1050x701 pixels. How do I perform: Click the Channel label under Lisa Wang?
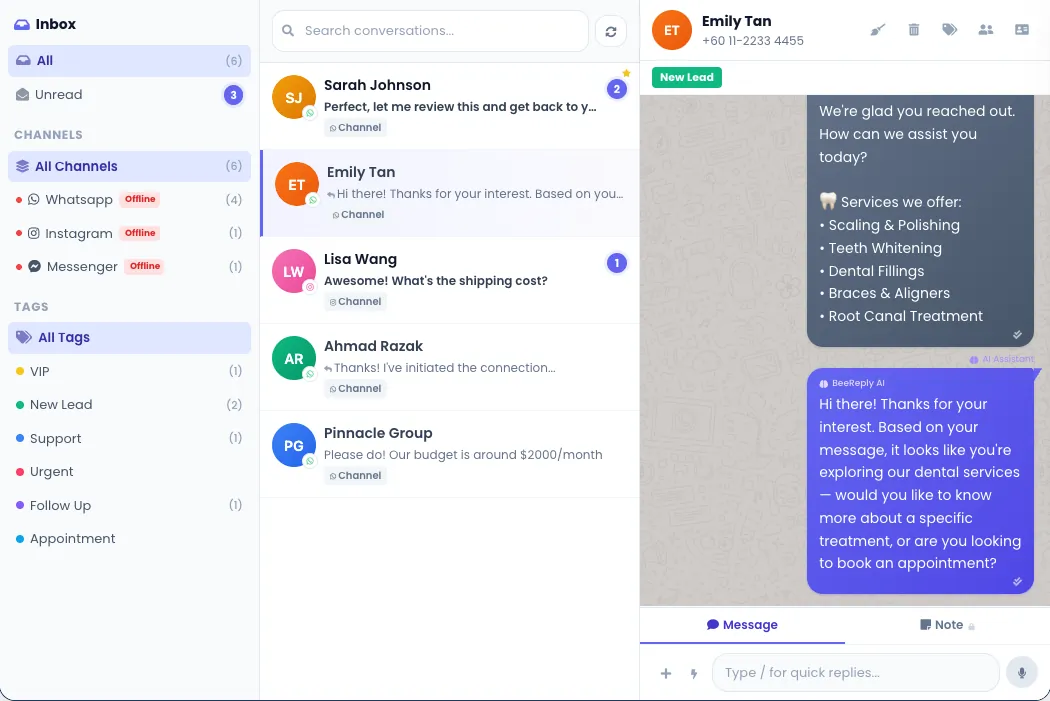355,302
